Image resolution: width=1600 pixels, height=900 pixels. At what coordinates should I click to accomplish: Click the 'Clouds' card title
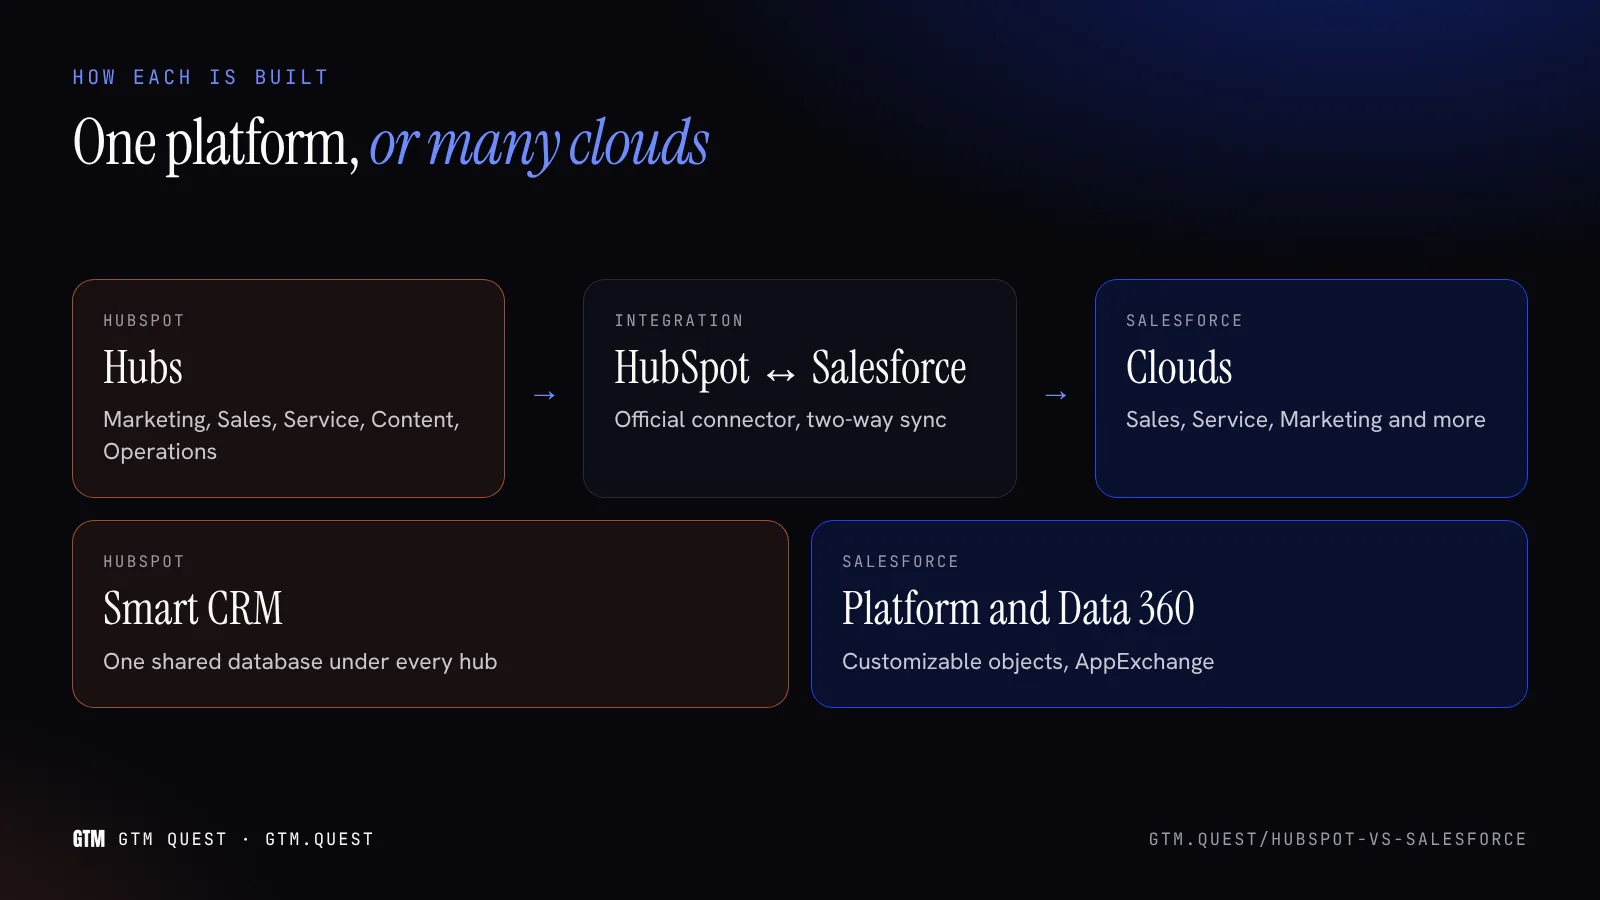click(1179, 367)
